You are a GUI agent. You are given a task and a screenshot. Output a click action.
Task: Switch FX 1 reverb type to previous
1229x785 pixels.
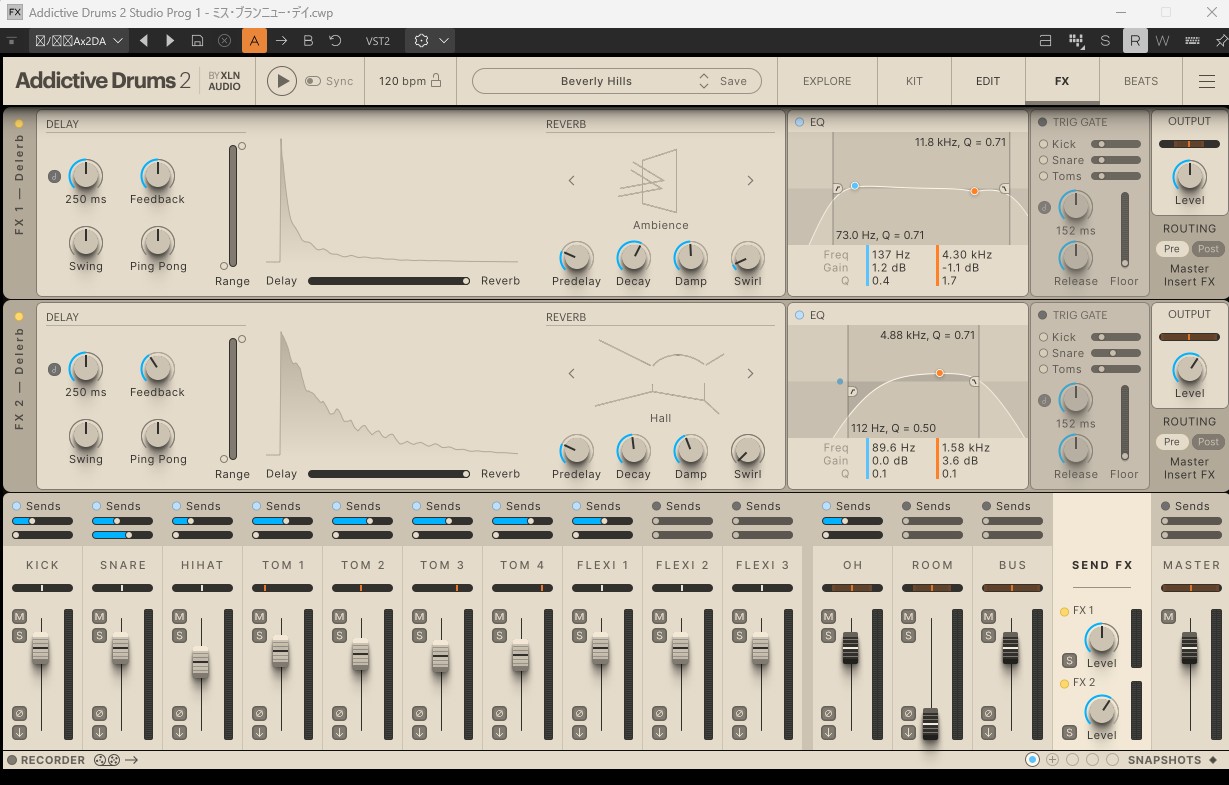tap(572, 181)
